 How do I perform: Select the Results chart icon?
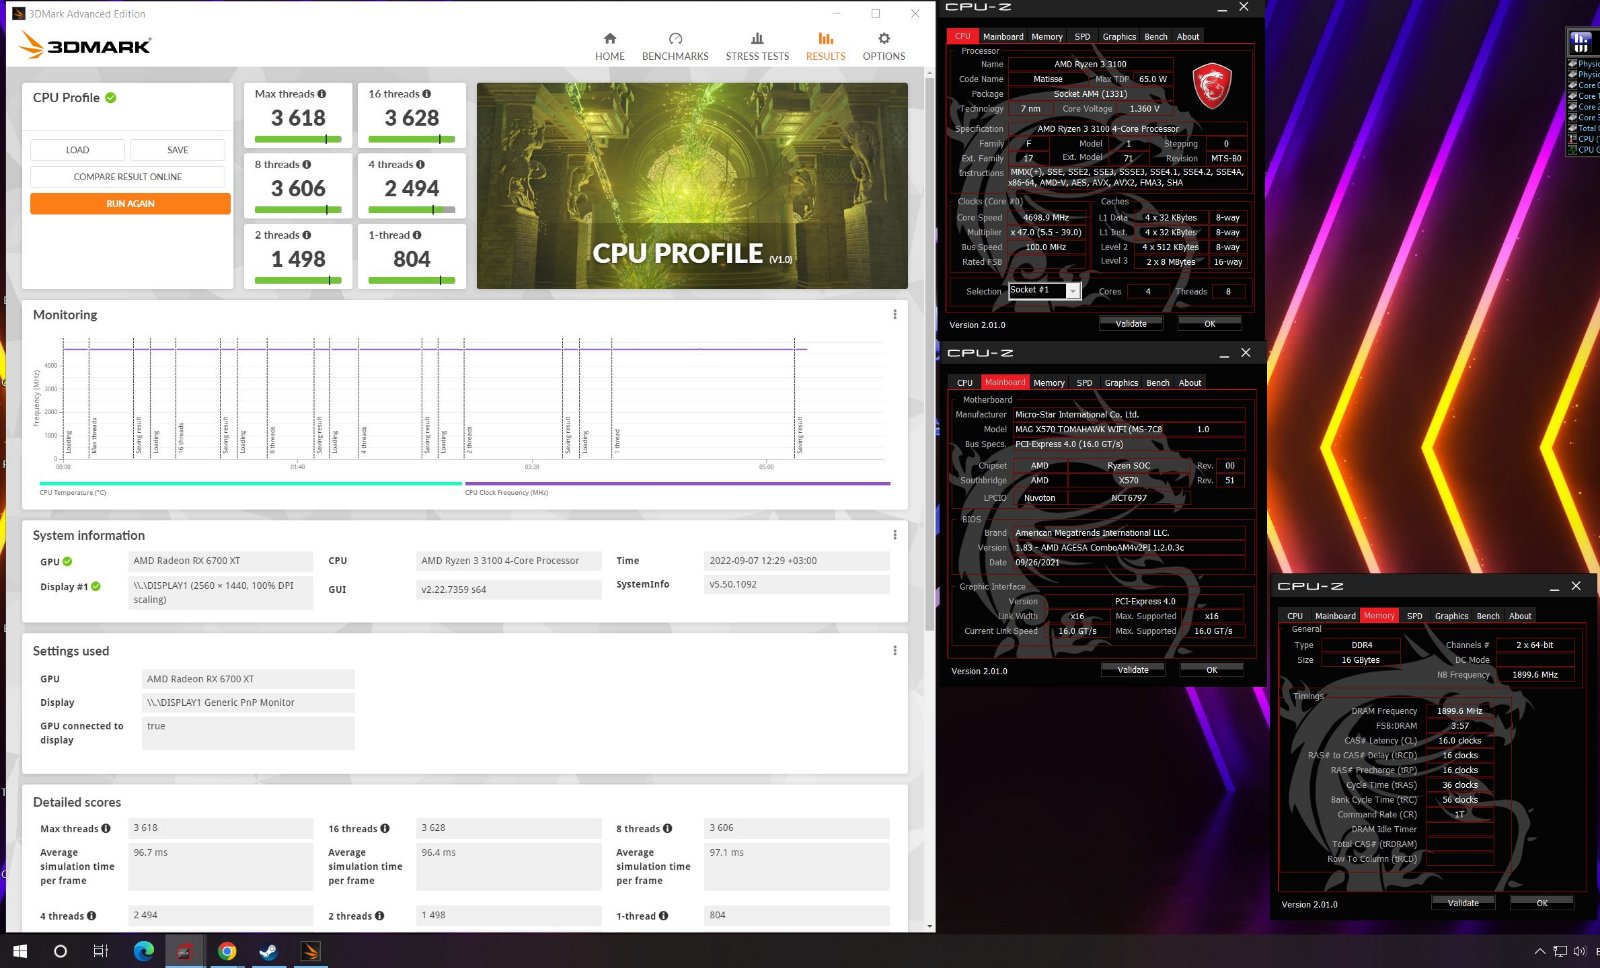[x=825, y=39]
